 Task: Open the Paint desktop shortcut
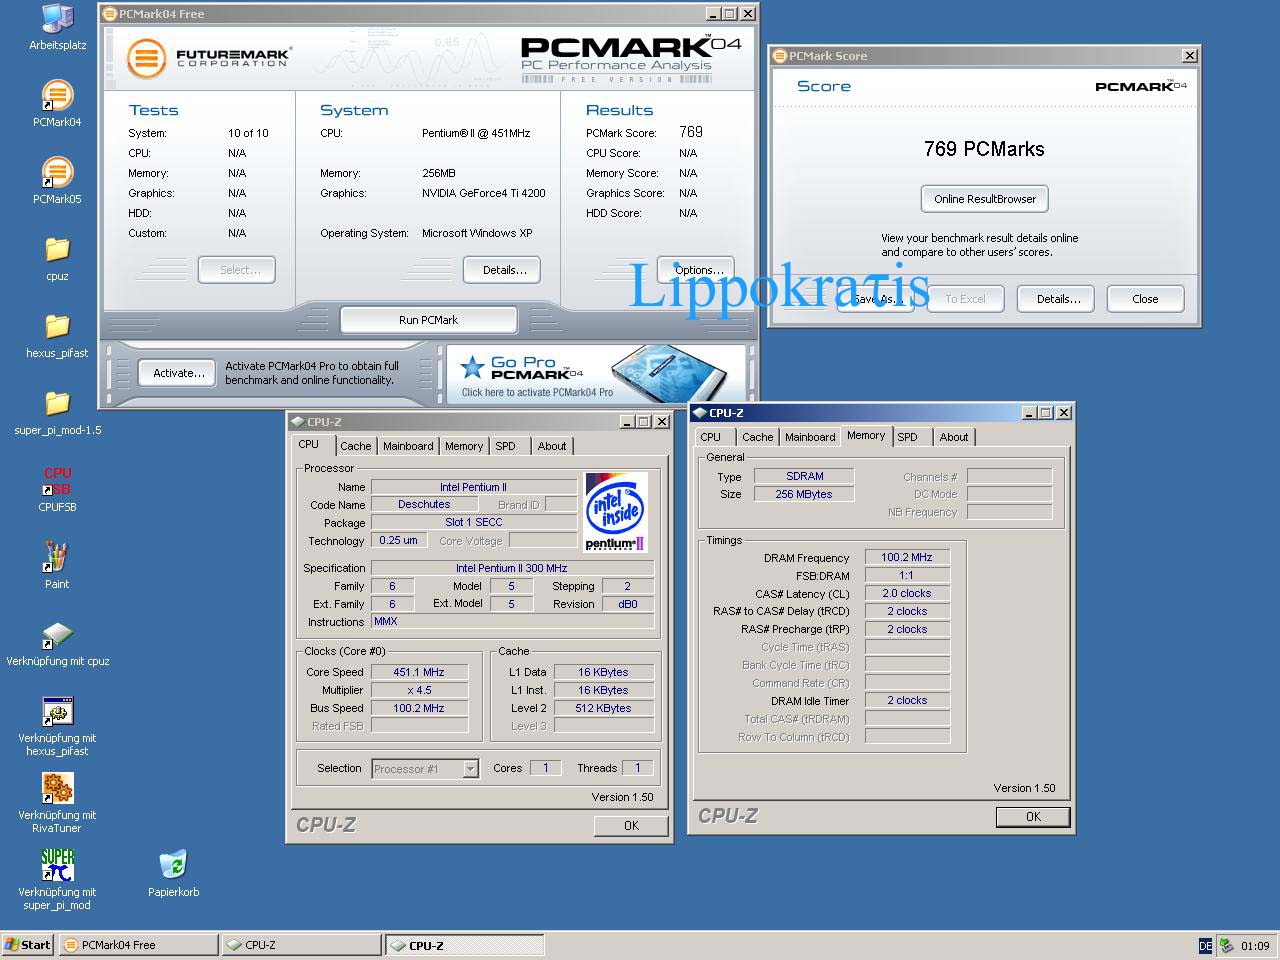tap(57, 566)
